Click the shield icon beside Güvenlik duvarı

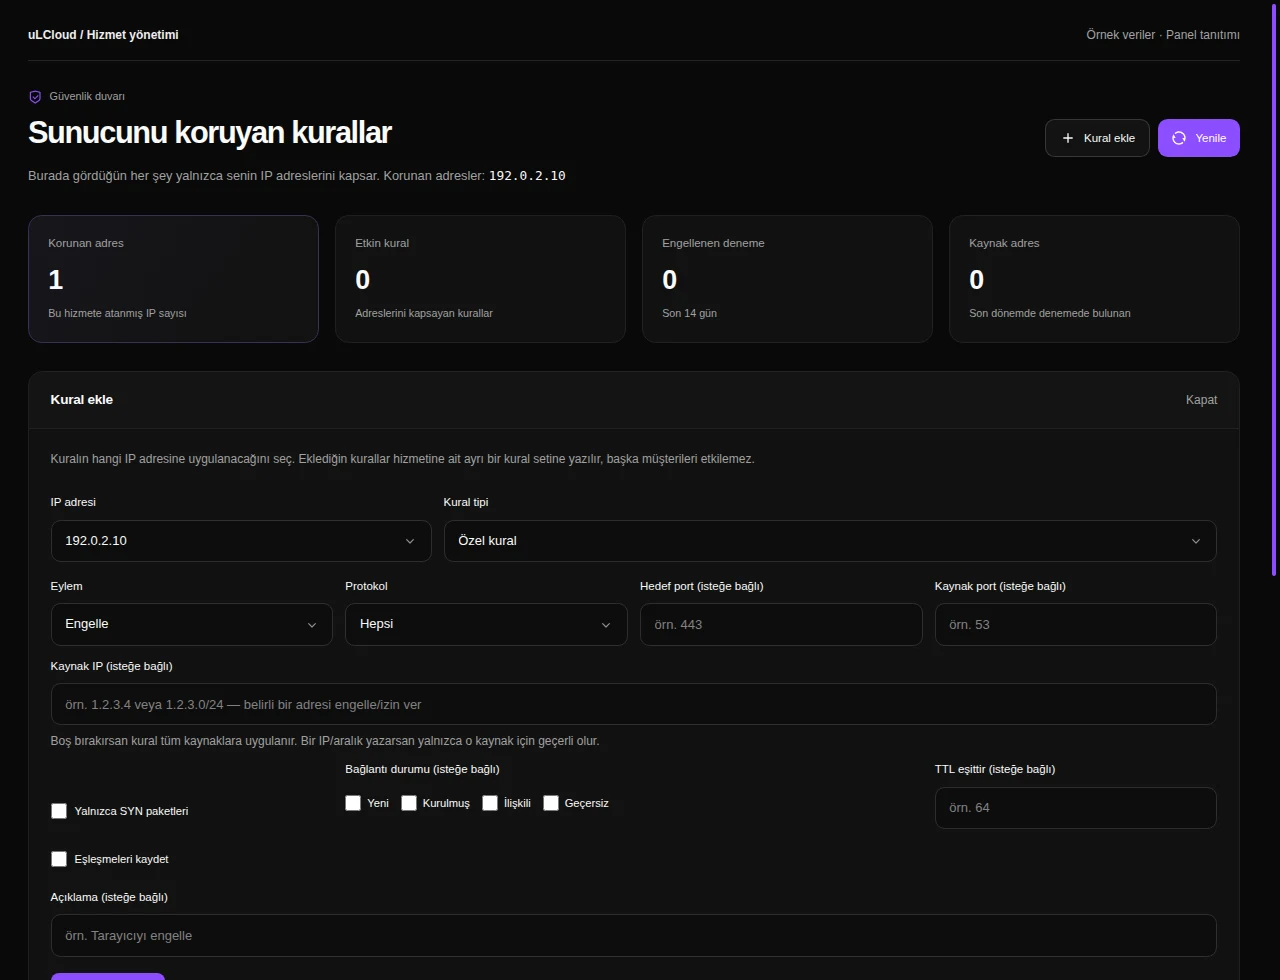tap(35, 97)
